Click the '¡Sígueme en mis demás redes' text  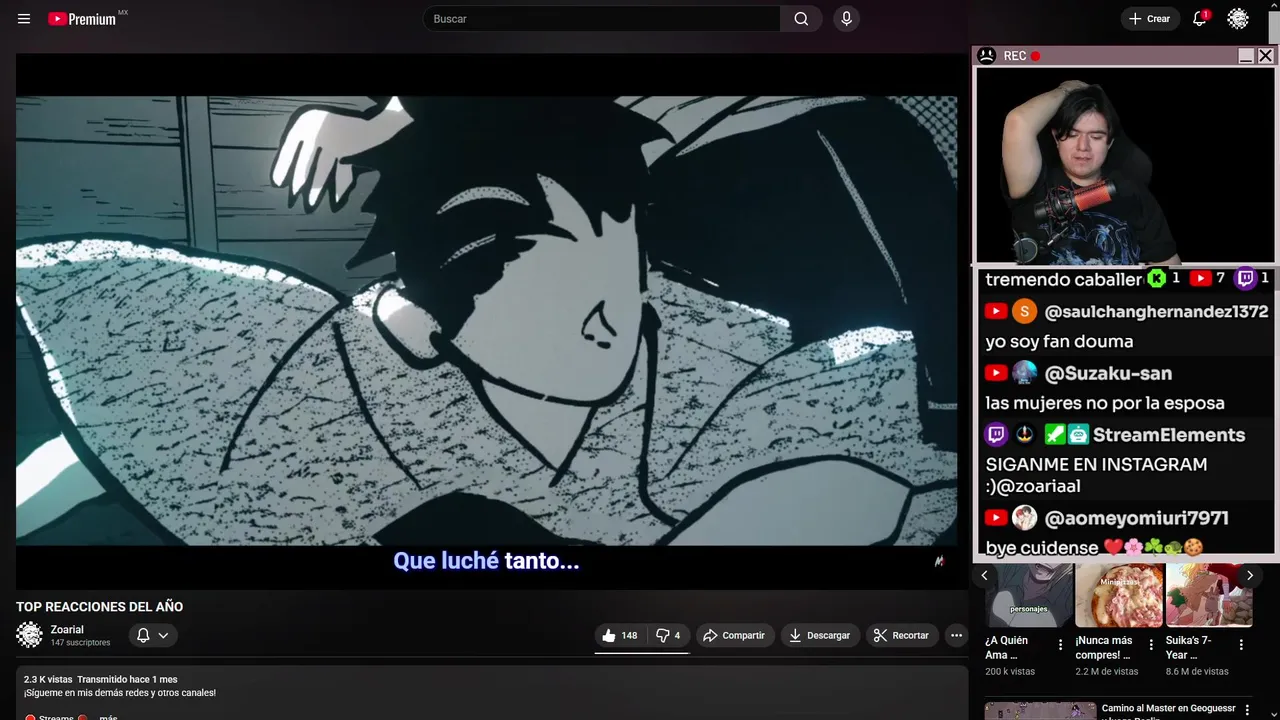coord(120,693)
